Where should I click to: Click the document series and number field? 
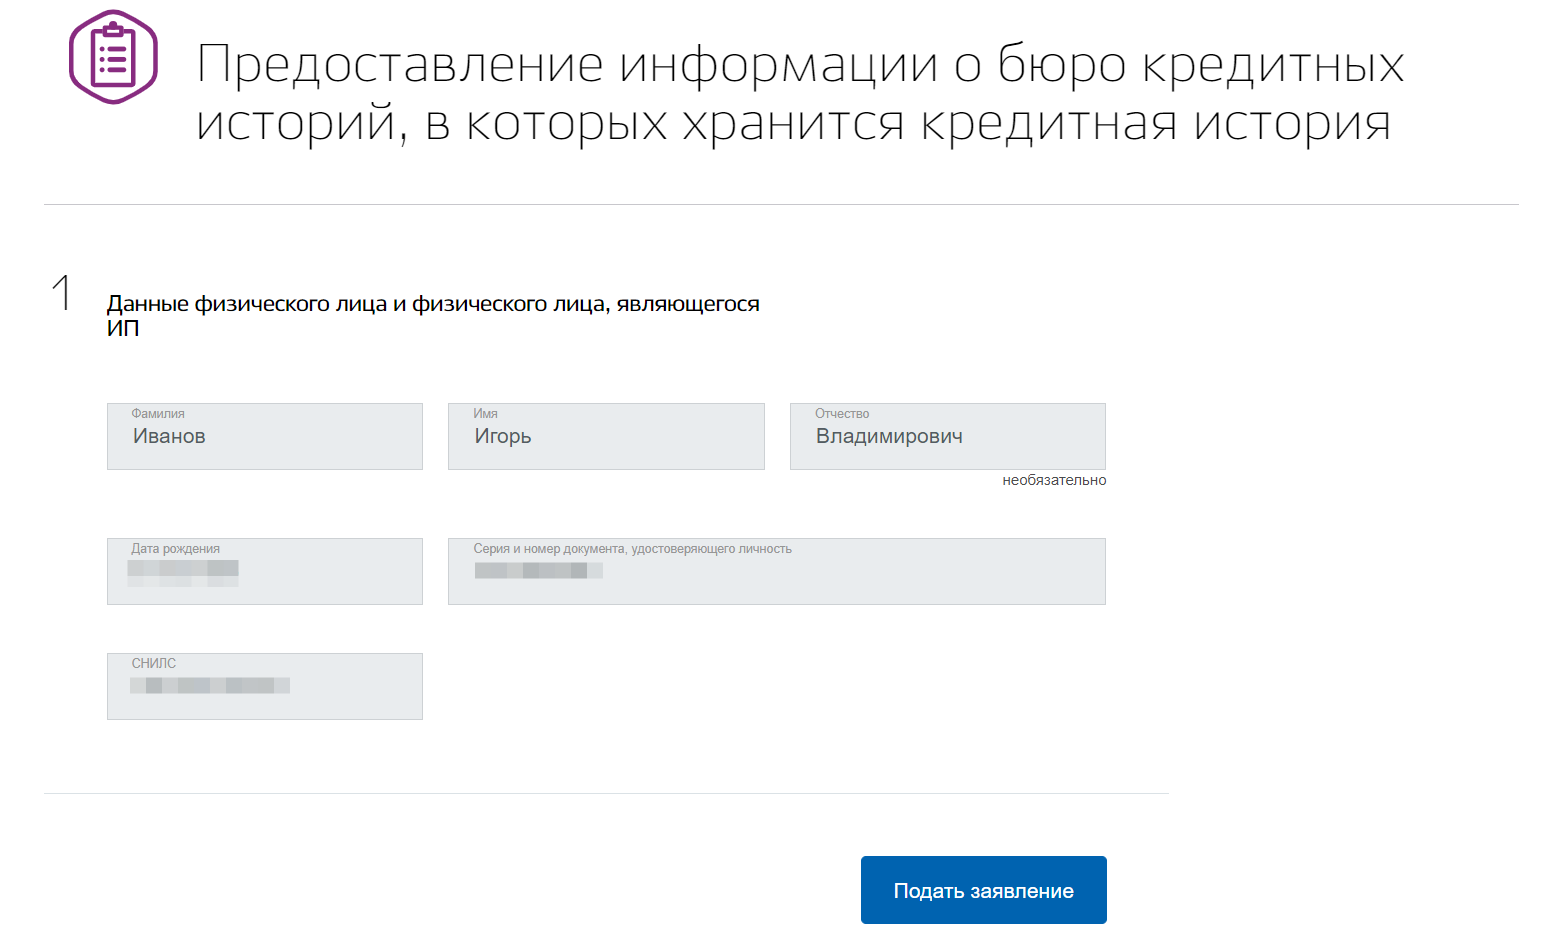tap(777, 571)
